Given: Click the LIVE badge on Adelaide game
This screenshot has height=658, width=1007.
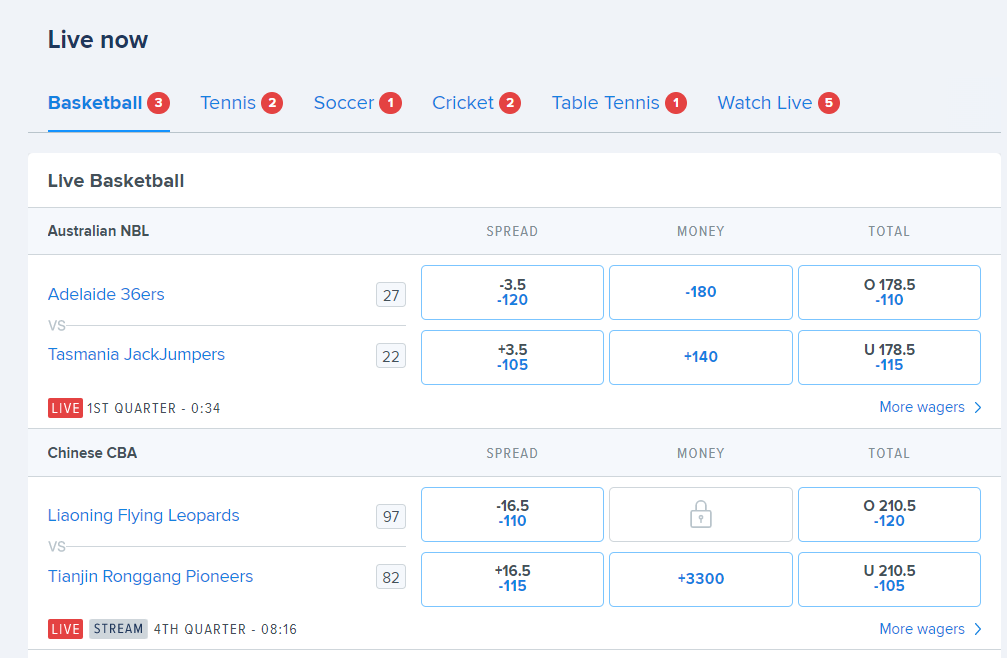Looking at the screenshot, I should tap(66, 408).
